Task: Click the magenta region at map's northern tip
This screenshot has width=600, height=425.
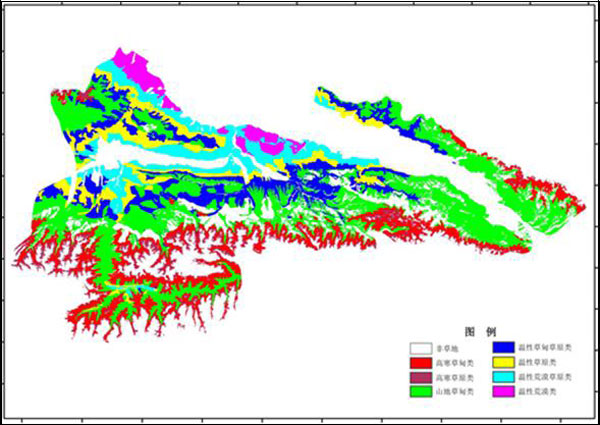Action: point(133,66)
